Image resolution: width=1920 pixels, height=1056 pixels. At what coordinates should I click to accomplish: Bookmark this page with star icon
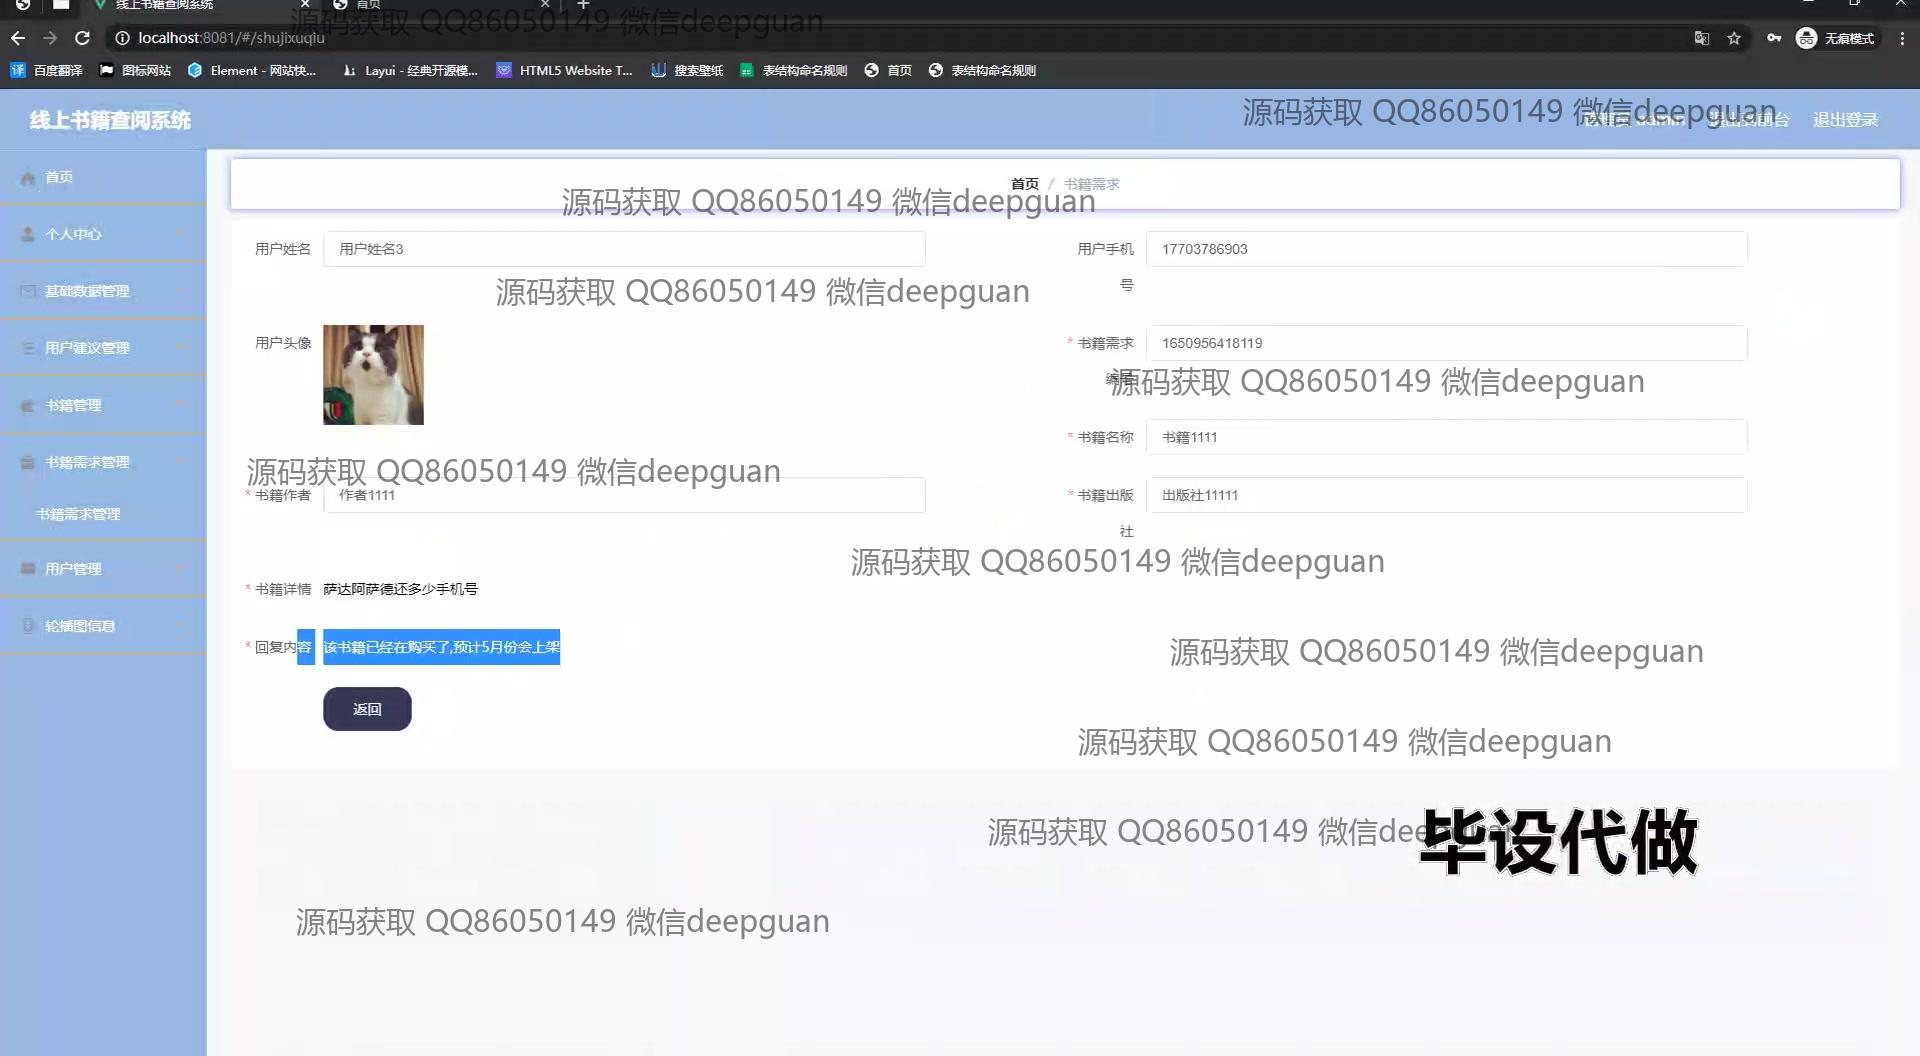click(x=1734, y=38)
